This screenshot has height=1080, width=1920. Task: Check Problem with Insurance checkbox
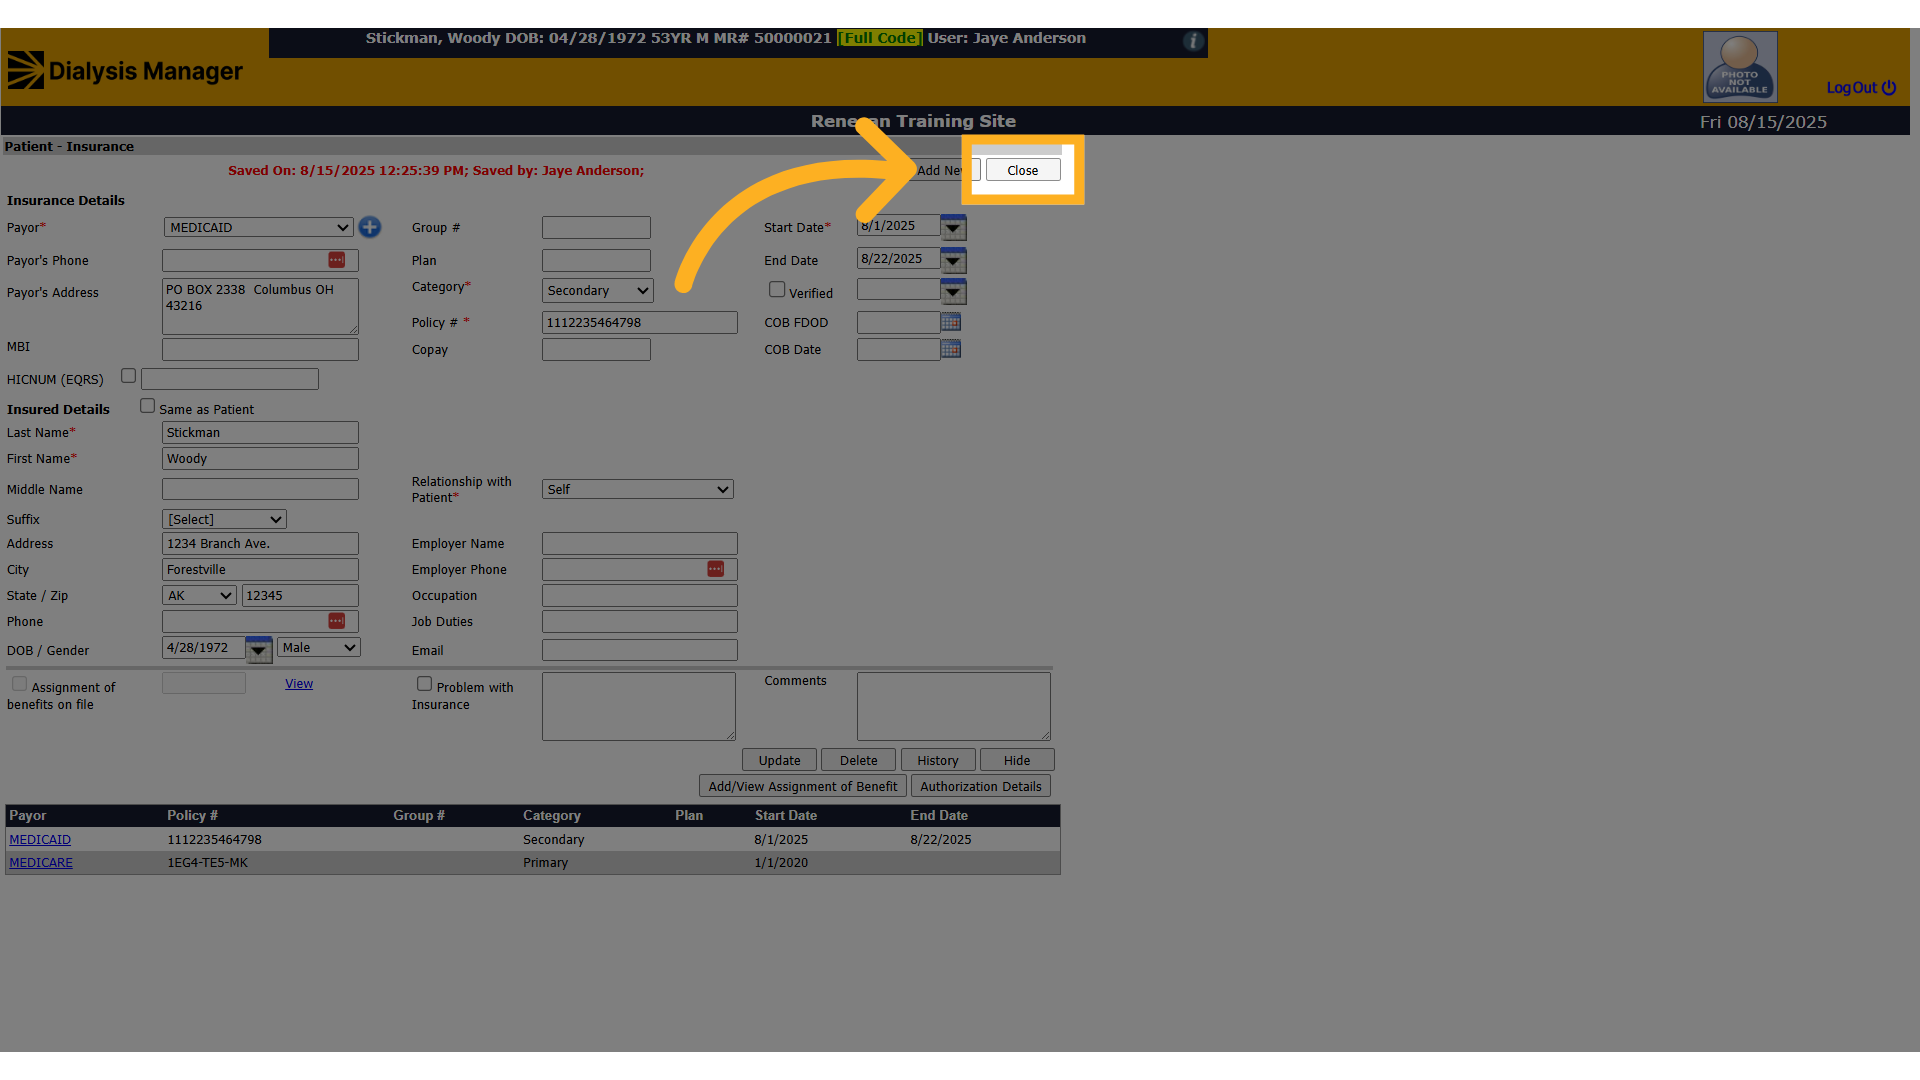tap(424, 684)
